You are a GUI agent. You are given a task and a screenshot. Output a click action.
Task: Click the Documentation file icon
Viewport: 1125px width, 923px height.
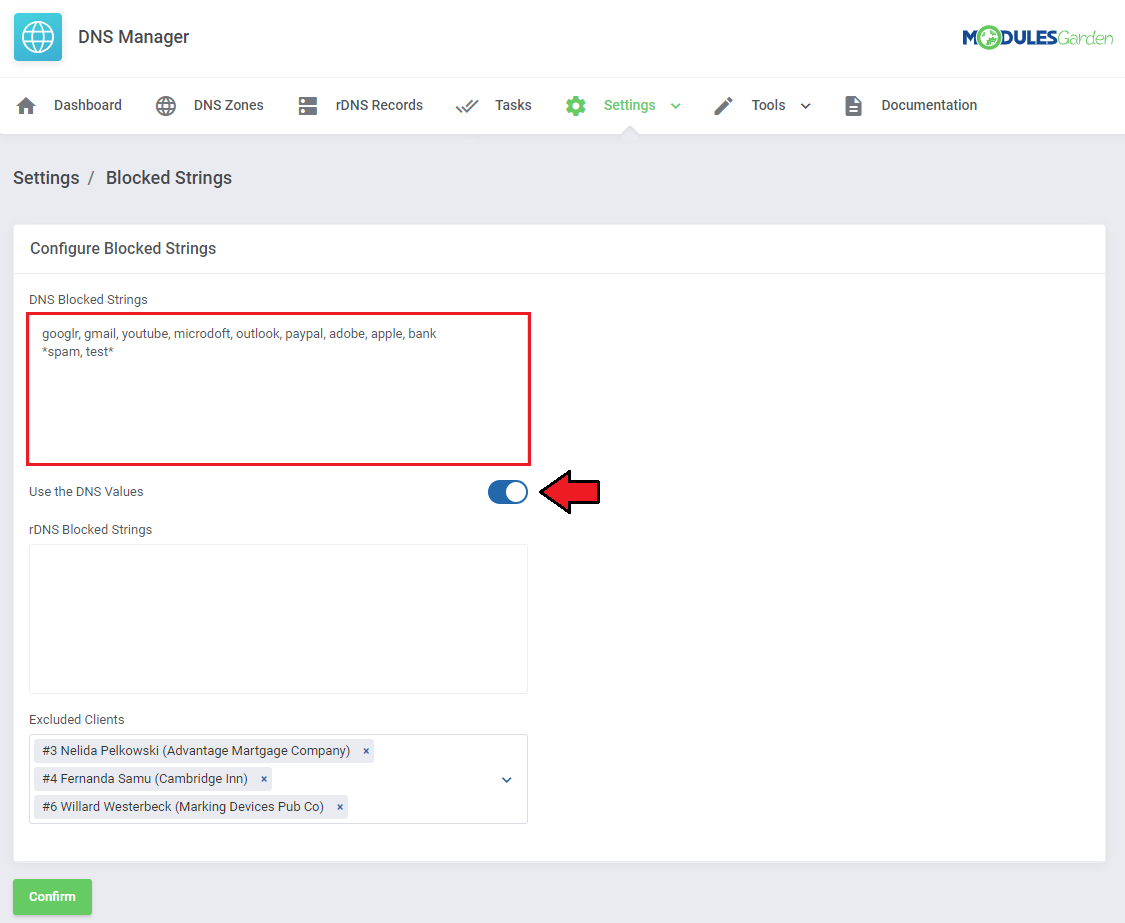click(x=853, y=106)
